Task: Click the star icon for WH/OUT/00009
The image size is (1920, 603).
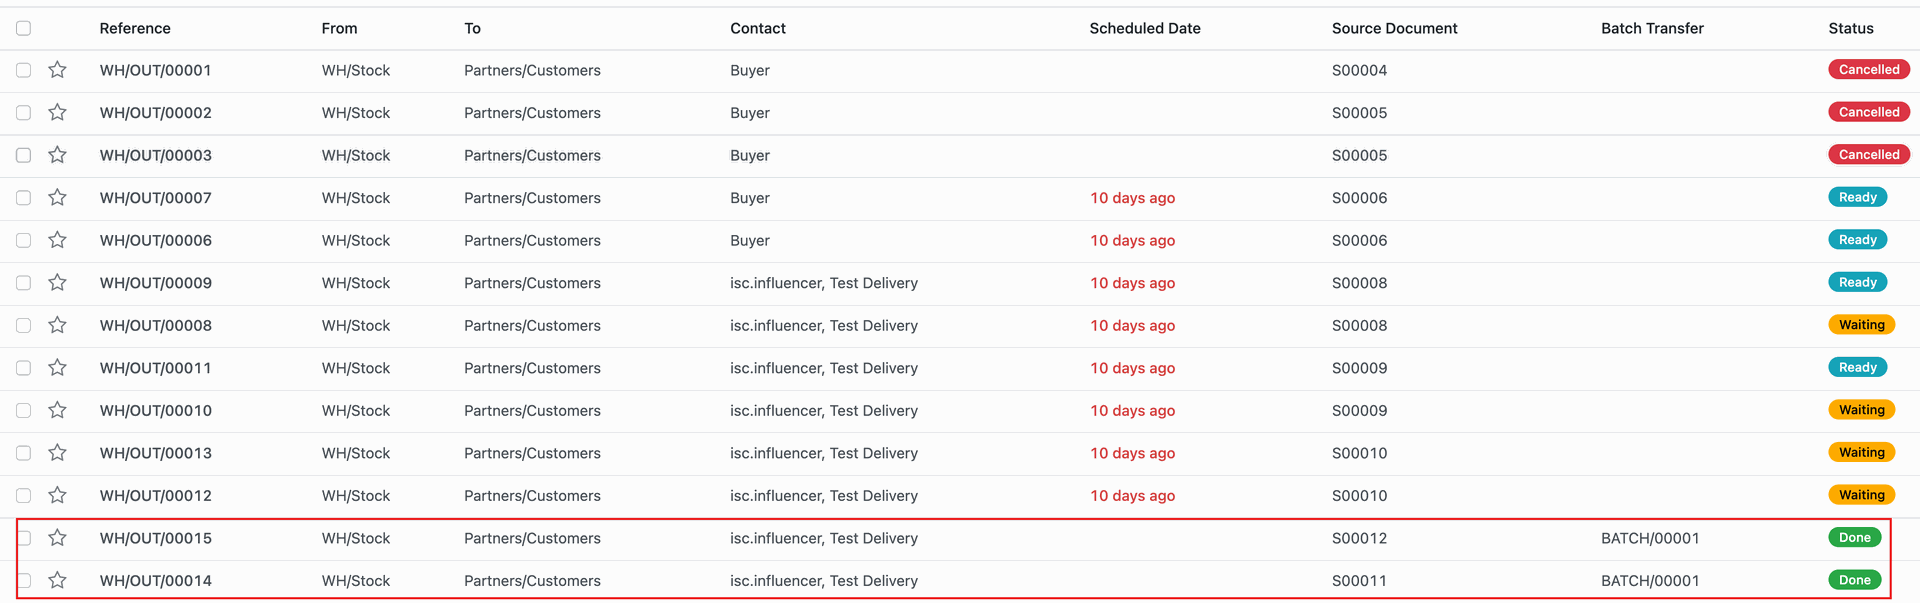Action: coord(58,283)
